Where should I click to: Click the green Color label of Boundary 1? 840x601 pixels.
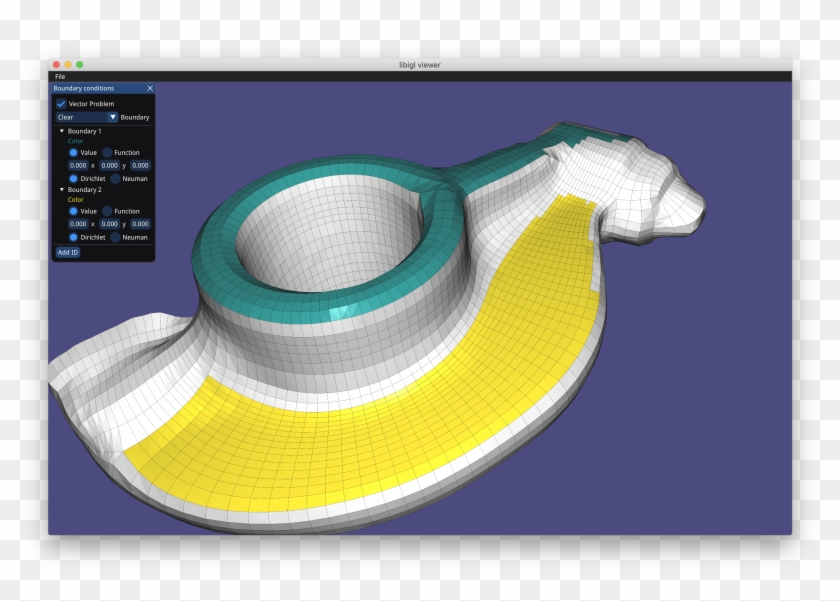74,141
